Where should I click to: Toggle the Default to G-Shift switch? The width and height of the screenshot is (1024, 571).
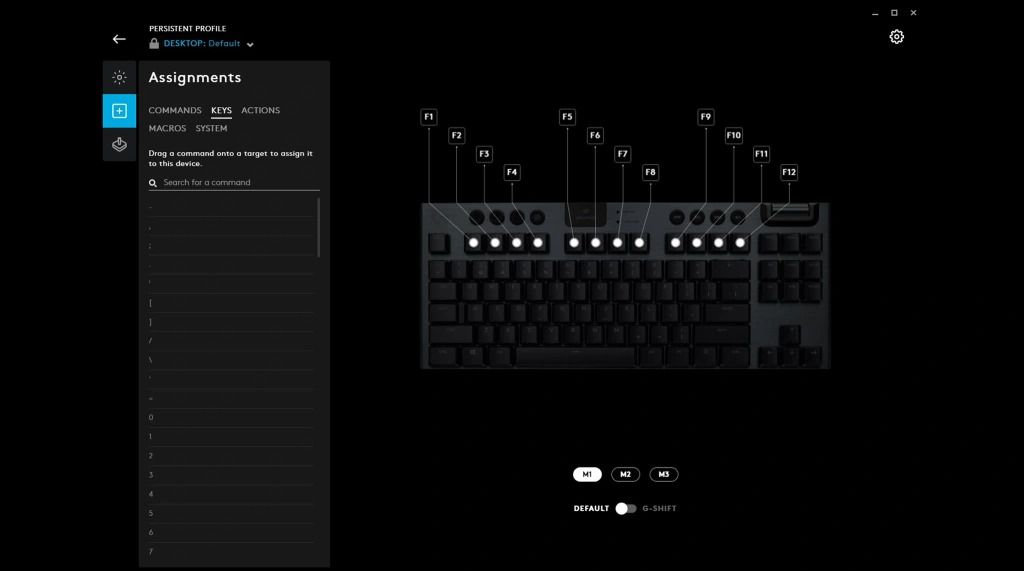[626, 508]
